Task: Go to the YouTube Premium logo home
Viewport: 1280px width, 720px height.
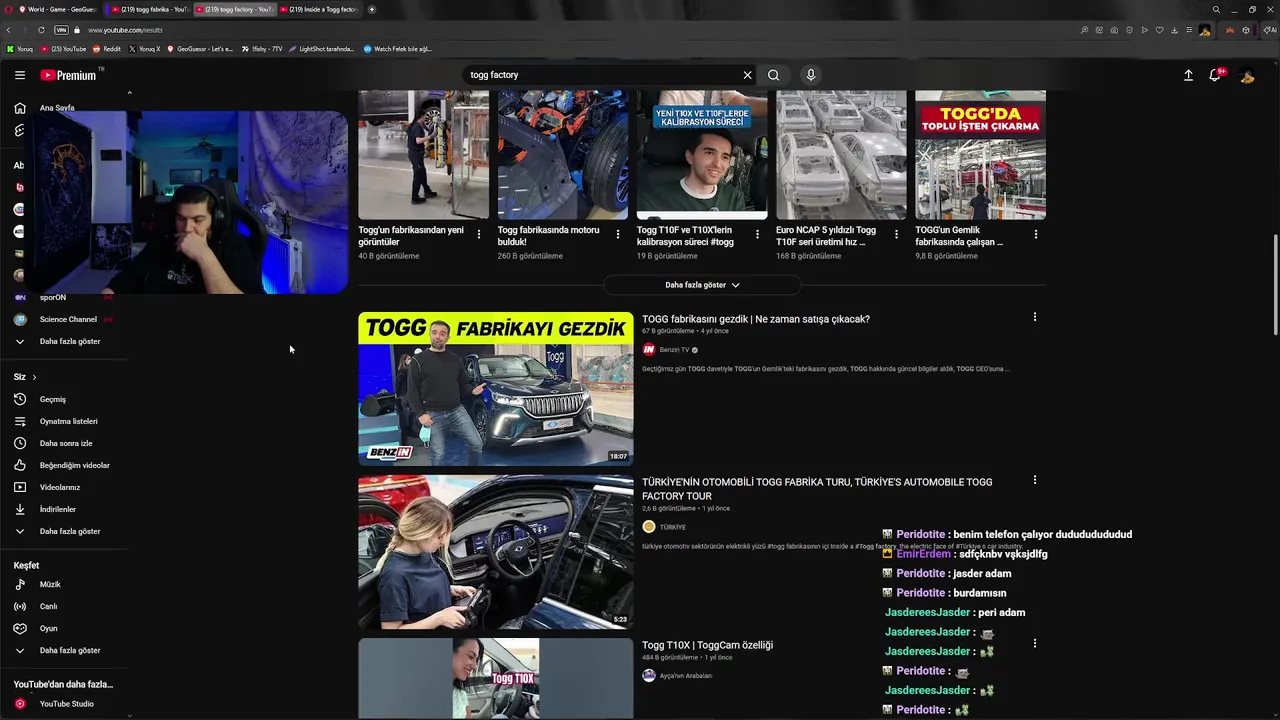Action: coord(68,75)
